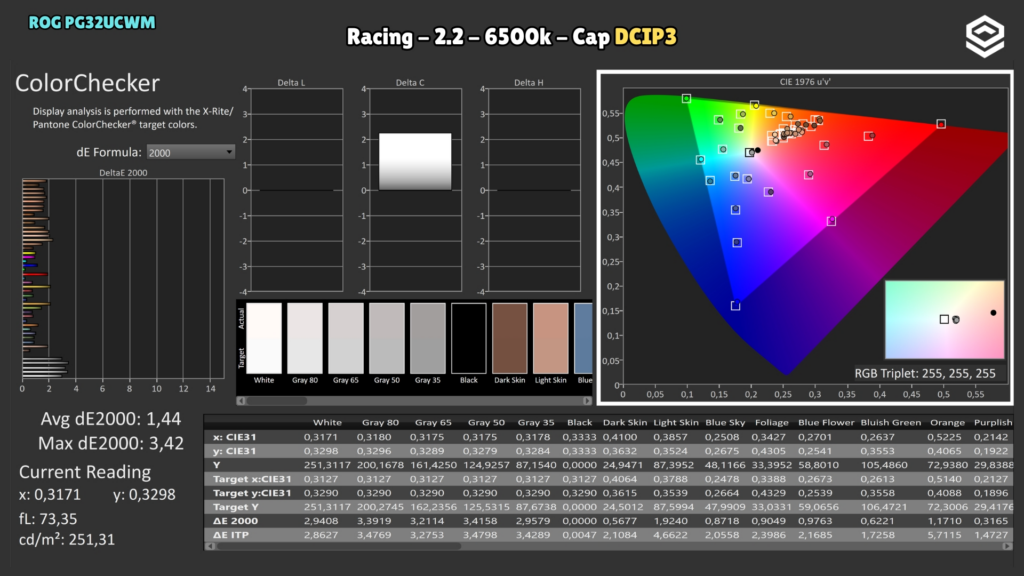
Task: Click swatch strip right scroll arrow
Action: coord(587,401)
